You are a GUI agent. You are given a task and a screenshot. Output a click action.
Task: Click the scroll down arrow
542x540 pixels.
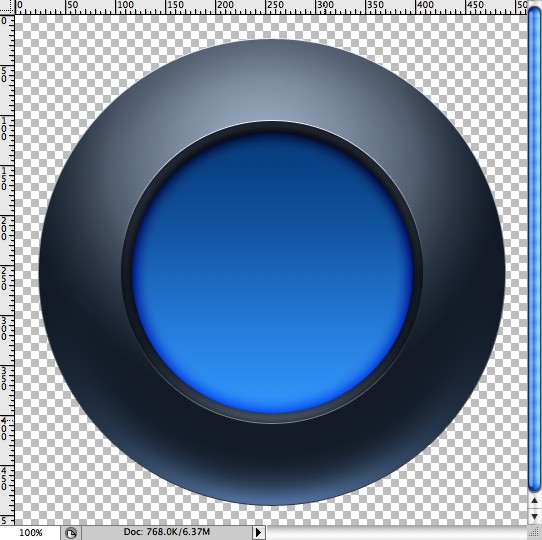(x=534, y=516)
